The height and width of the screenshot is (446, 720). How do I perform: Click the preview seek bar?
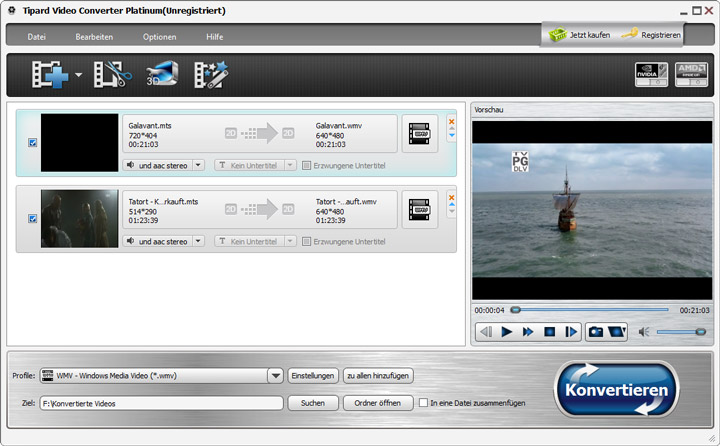[590, 310]
